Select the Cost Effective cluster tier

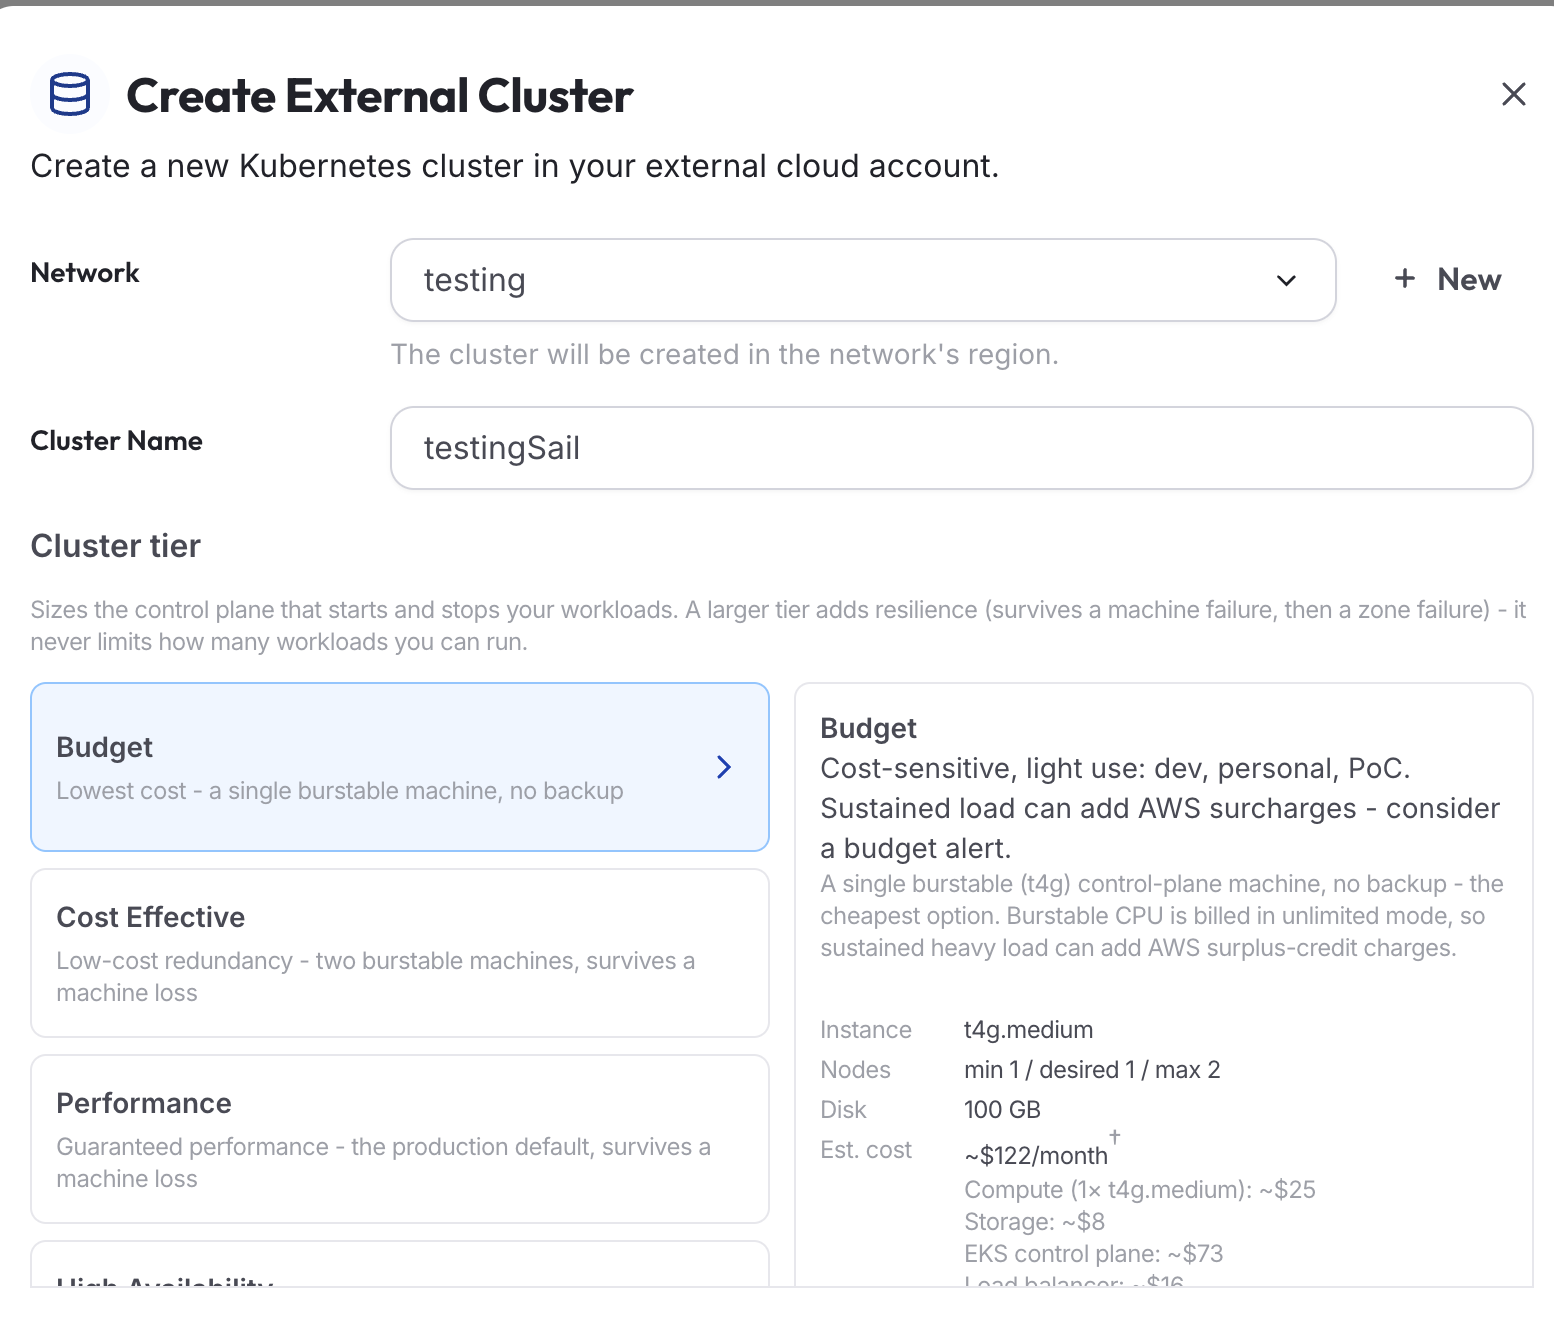pyautogui.click(x=400, y=953)
